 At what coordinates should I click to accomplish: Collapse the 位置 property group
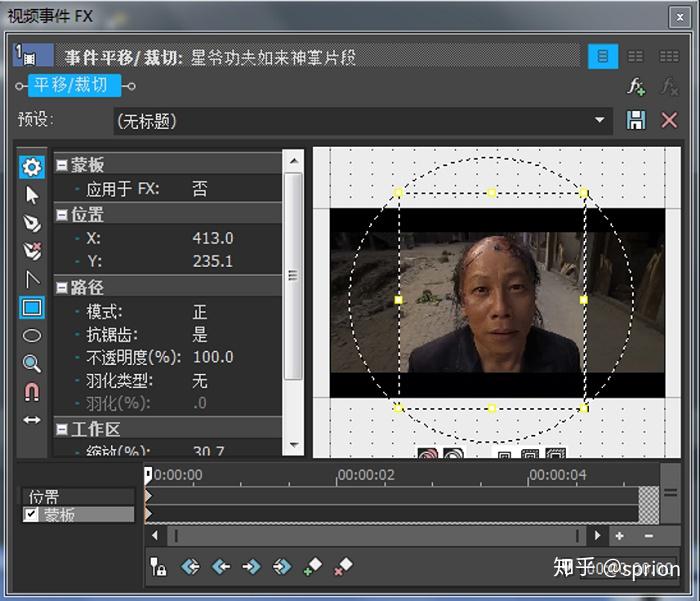pos(62,215)
